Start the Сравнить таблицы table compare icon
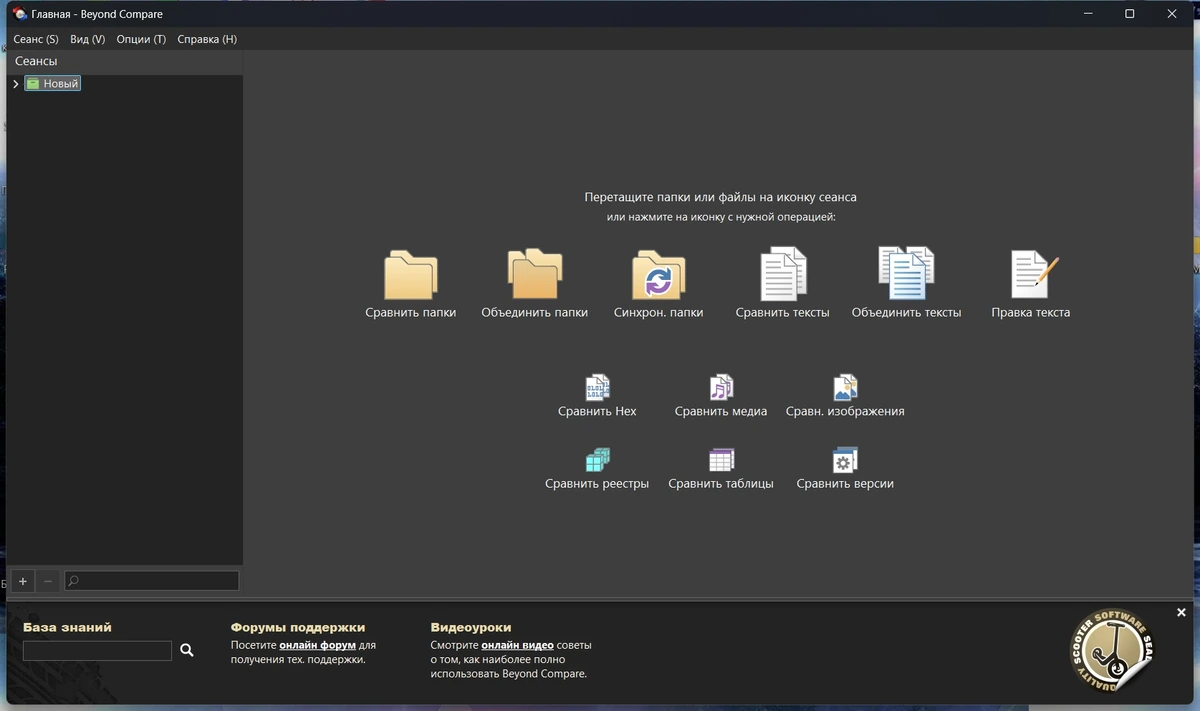This screenshot has height=711, width=1200. point(721,460)
